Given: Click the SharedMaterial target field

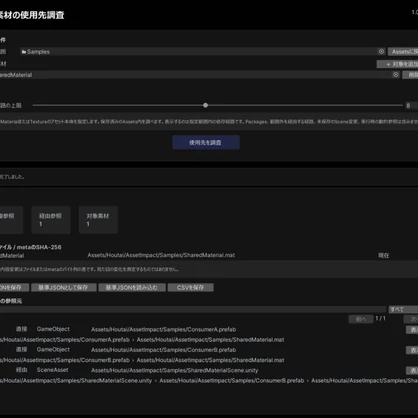Looking at the screenshot, I should coord(200,75).
